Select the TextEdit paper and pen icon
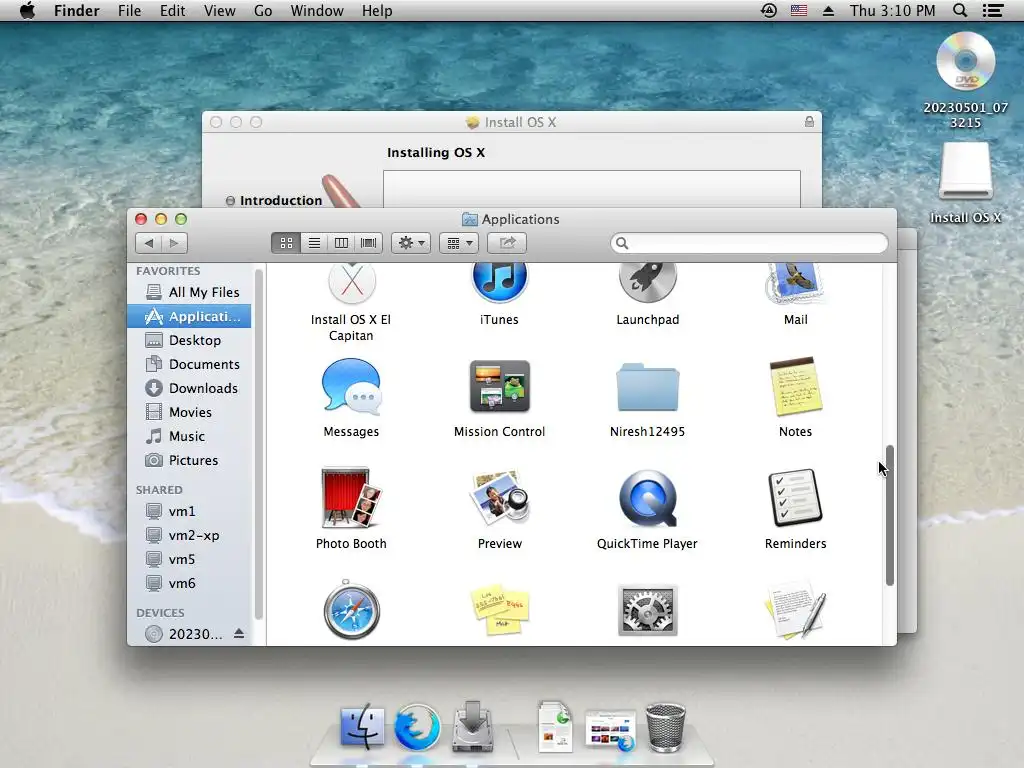This screenshot has height=768, width=1024. pyautogui.click(x=795, y=609)
